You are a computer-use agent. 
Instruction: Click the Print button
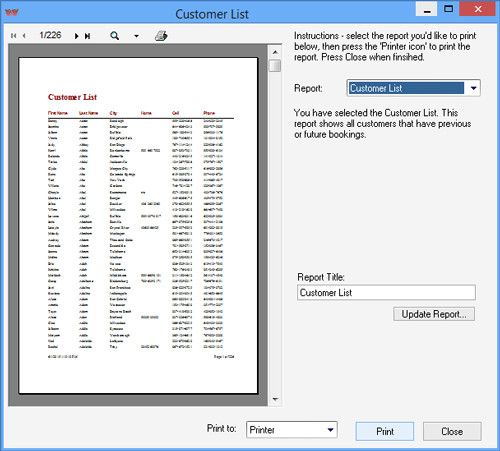point(385,431)
